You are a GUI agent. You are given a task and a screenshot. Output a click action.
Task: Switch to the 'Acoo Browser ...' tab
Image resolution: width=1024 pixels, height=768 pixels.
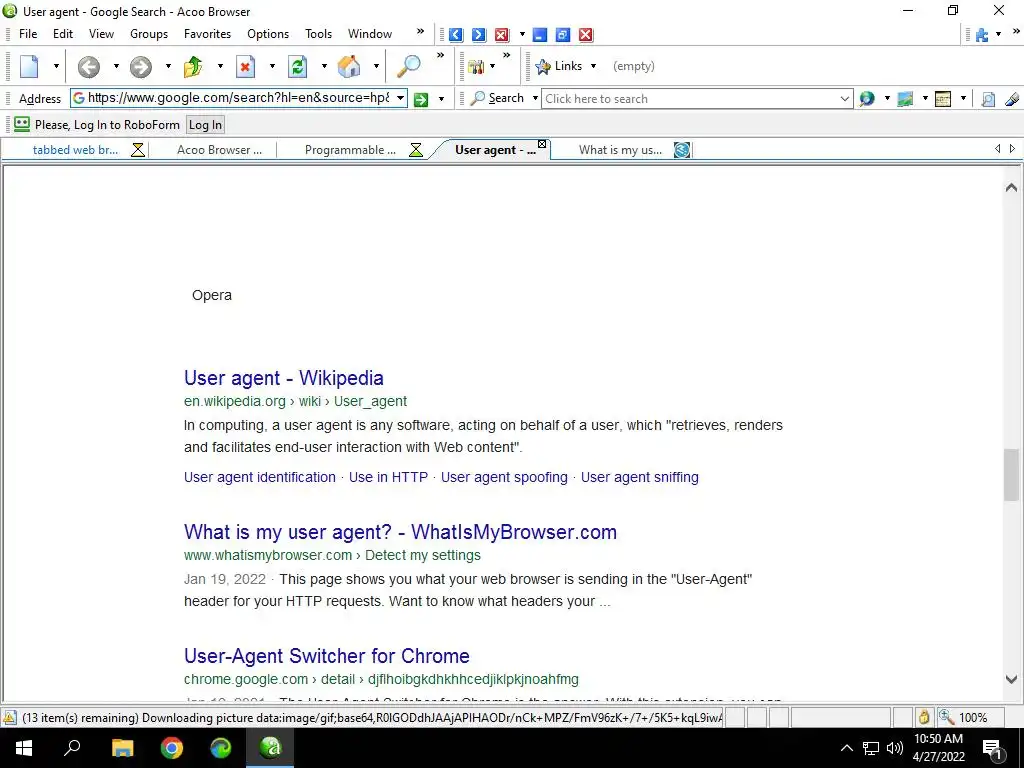point(219,150)
